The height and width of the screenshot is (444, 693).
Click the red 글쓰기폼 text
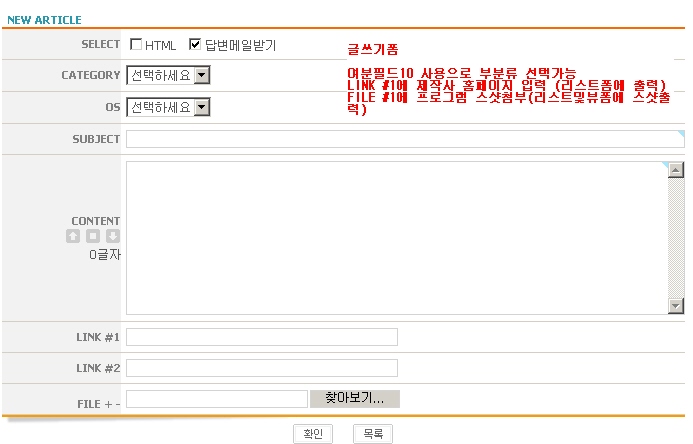click(x=373, y=49)
